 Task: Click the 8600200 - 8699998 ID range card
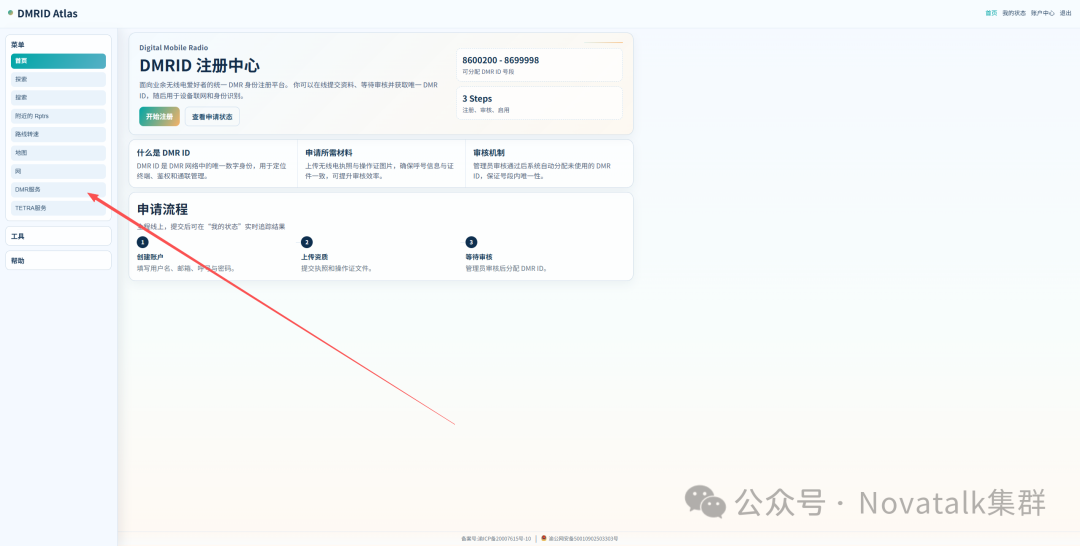(539, 65)
